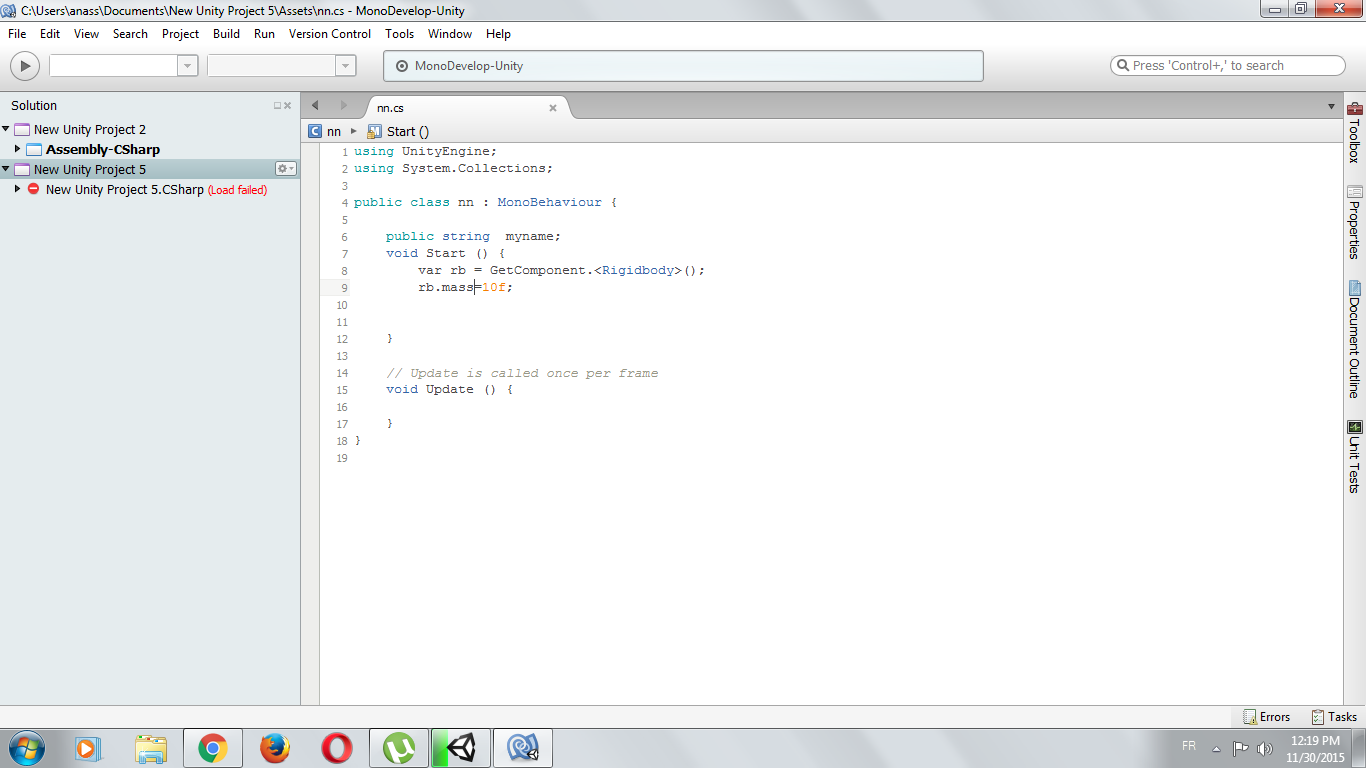Open the Project menu
The height and width of the screenshot is (768, 1366).
point(181,34)
